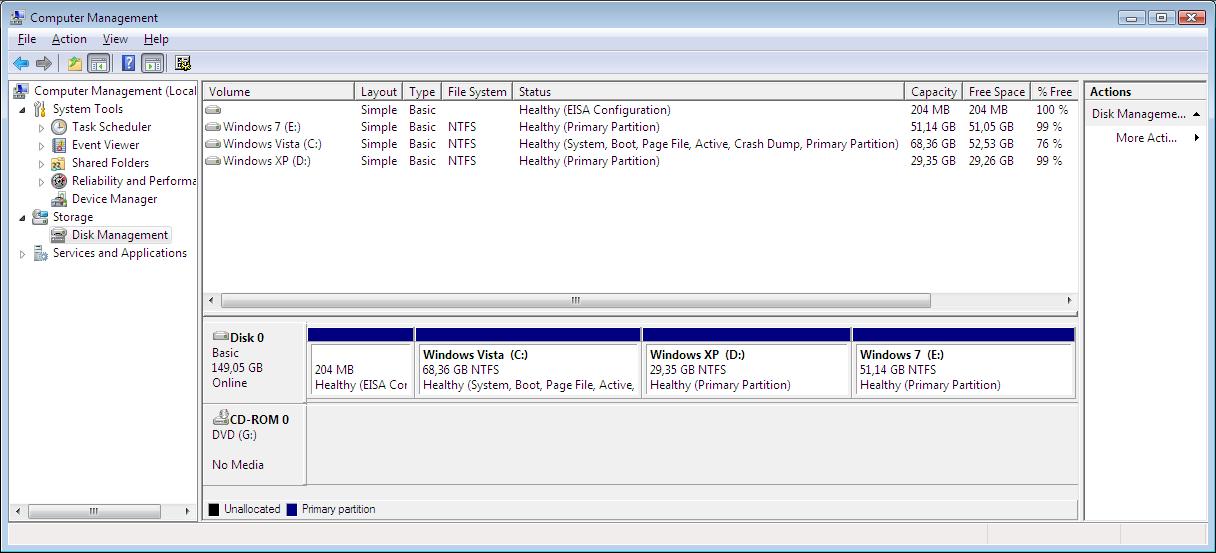Viewport: 1216px width, 553px height.
Task: Click right arrow of volume list scrollbar
Action: pos(1069,300)
